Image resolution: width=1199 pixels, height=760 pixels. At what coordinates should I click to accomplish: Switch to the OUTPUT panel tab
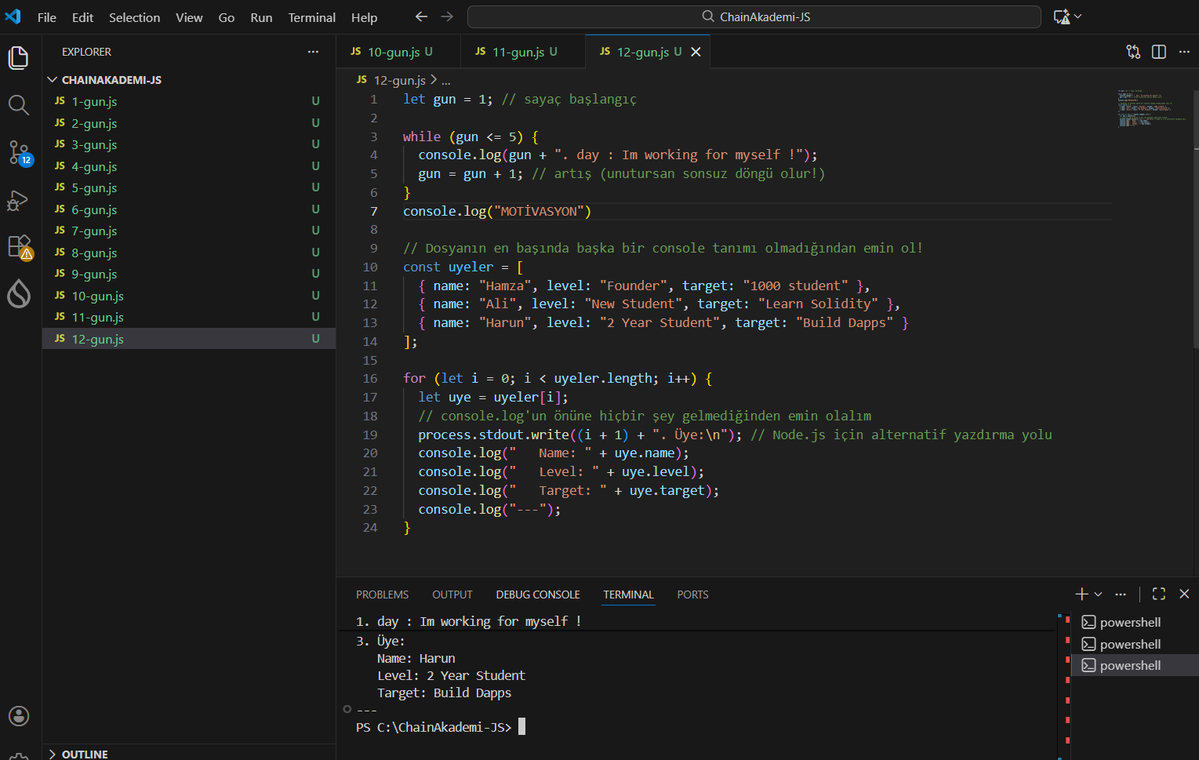[x=452, y=594]
